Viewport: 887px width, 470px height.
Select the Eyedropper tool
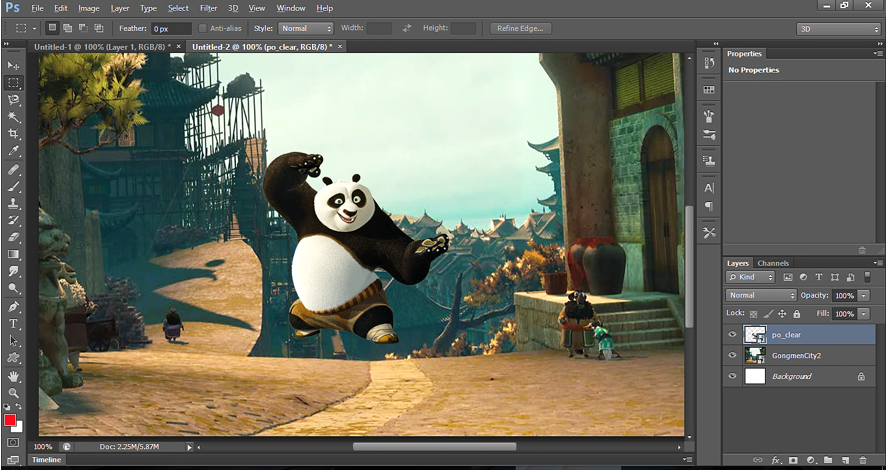click(14, 150)
